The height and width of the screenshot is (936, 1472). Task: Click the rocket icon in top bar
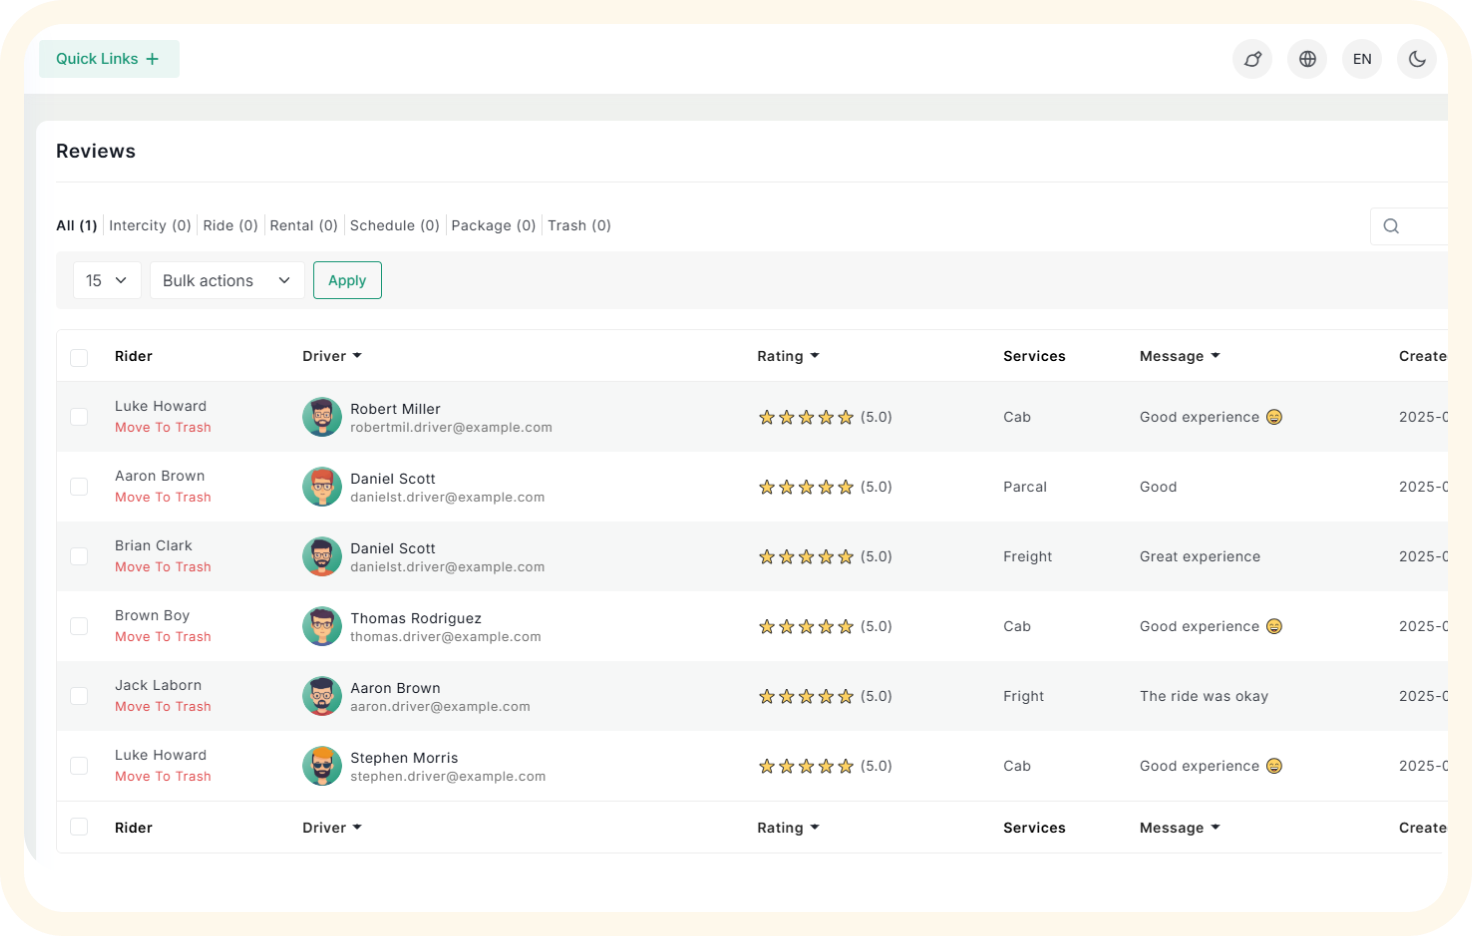click(x=1252, y=59)
